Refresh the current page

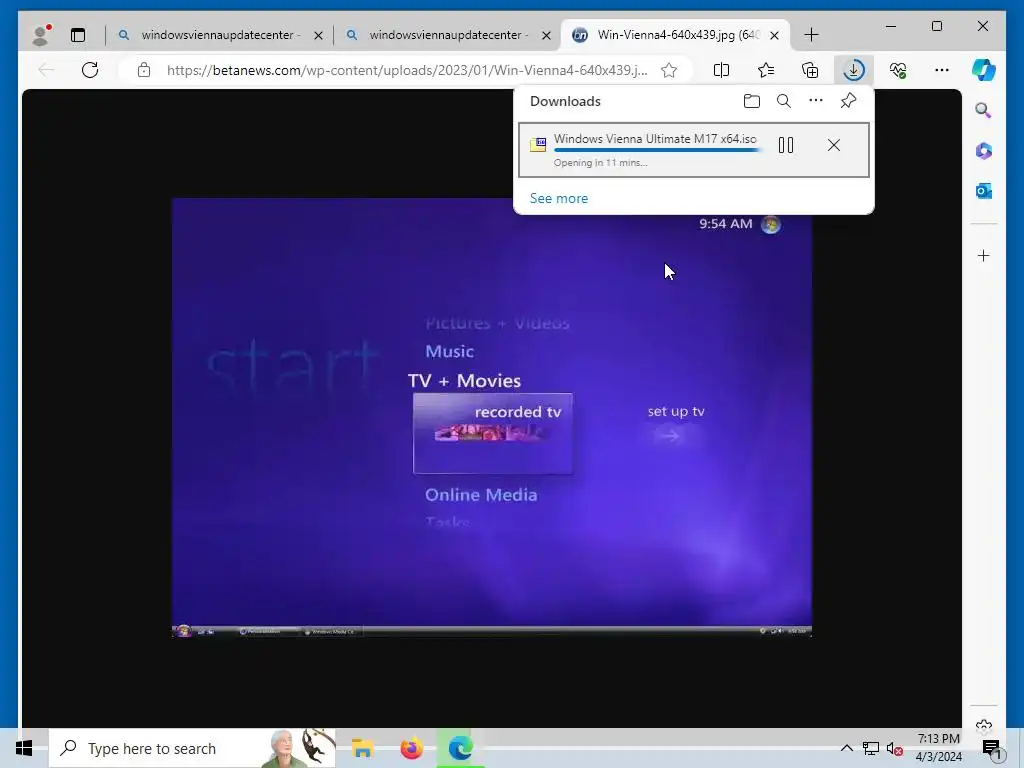tap(90, 70)
